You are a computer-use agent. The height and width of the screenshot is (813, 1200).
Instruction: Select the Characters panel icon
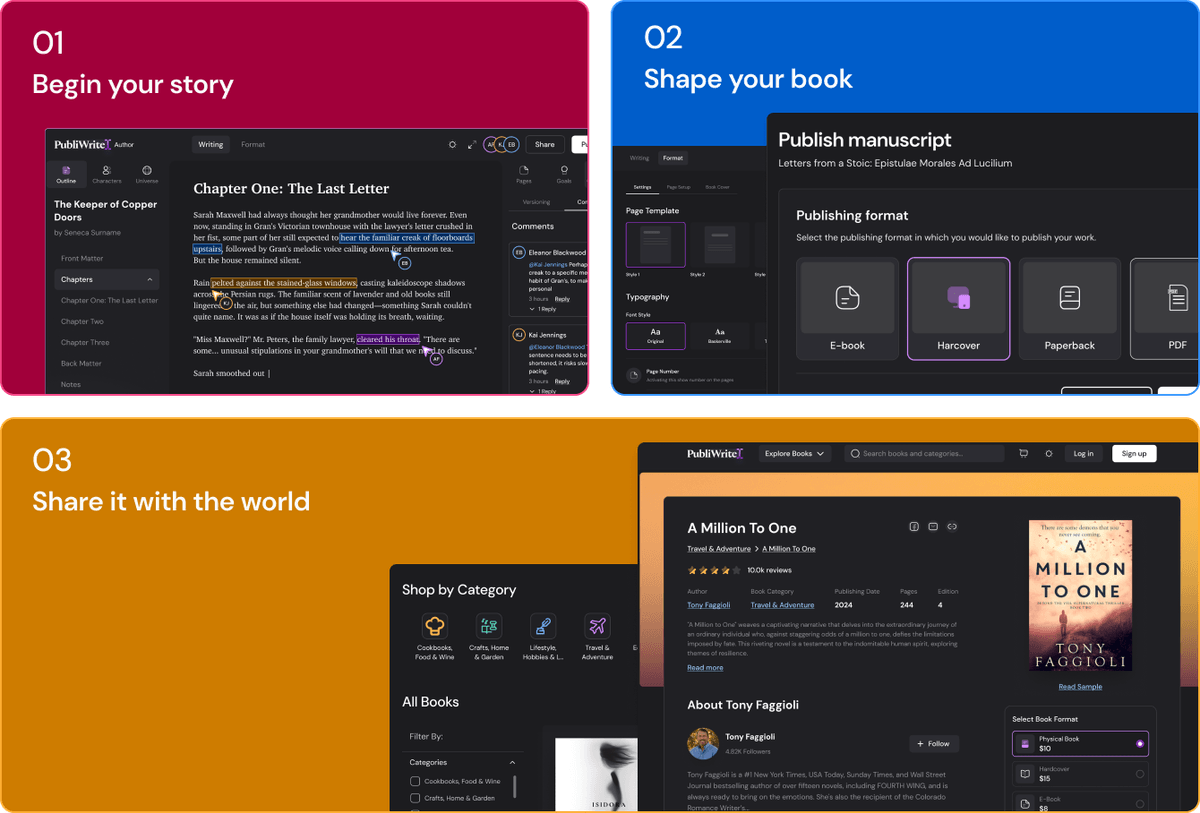tap(106, 172)
